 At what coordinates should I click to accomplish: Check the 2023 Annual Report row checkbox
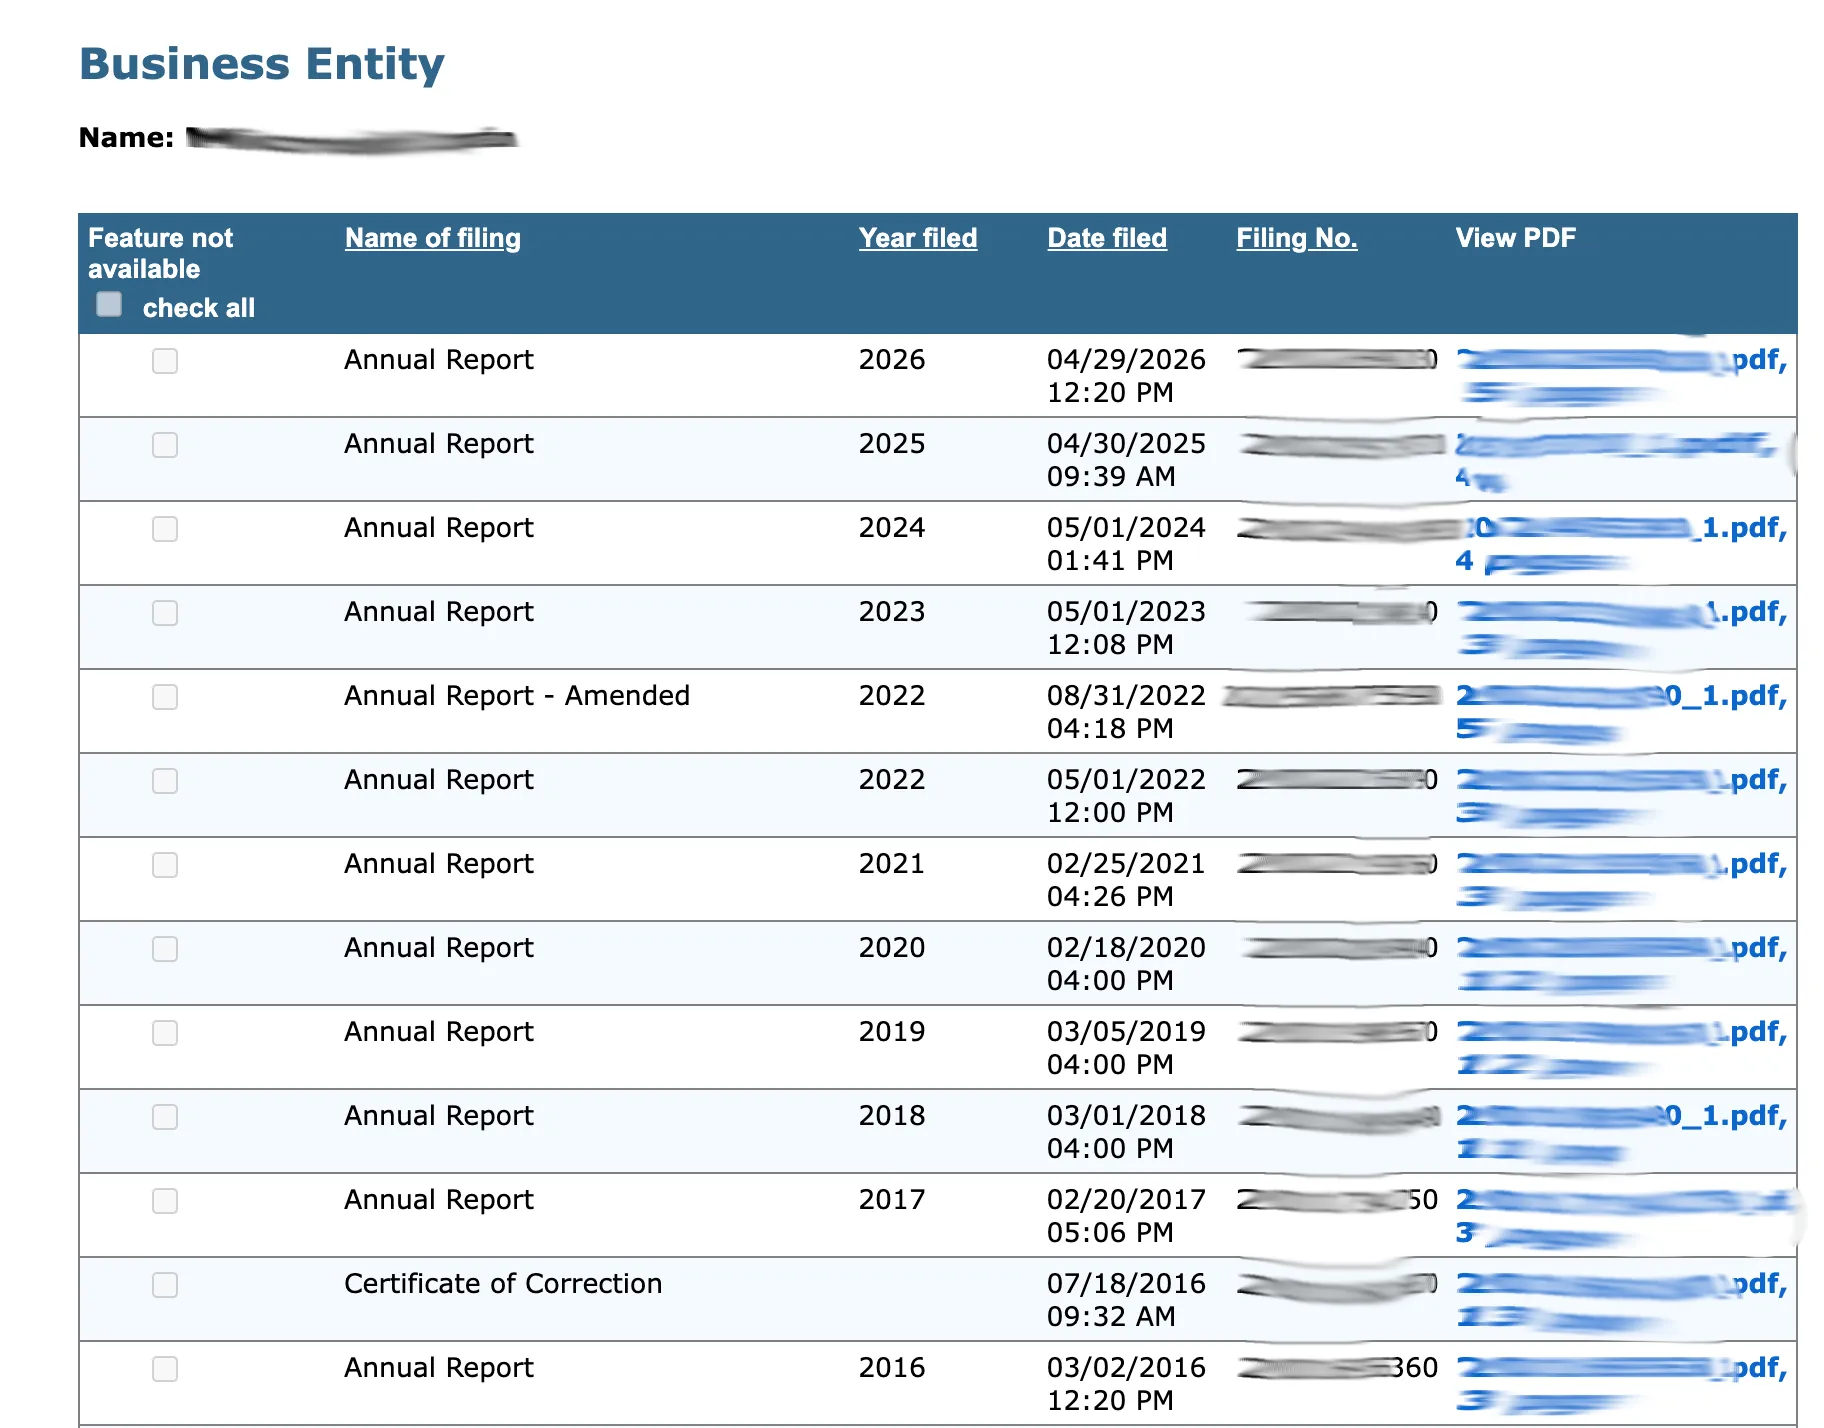pyautogui.click(x=165, y=613)
